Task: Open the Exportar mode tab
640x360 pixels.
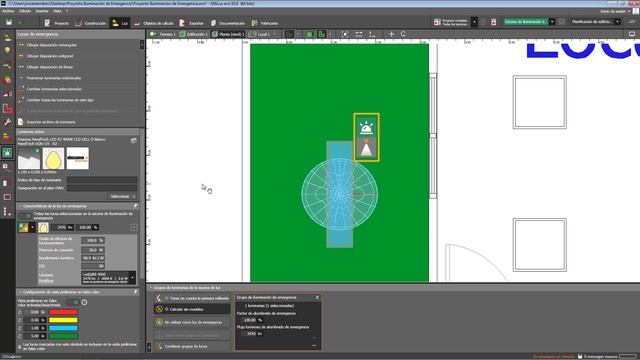Action: (191, 23)
